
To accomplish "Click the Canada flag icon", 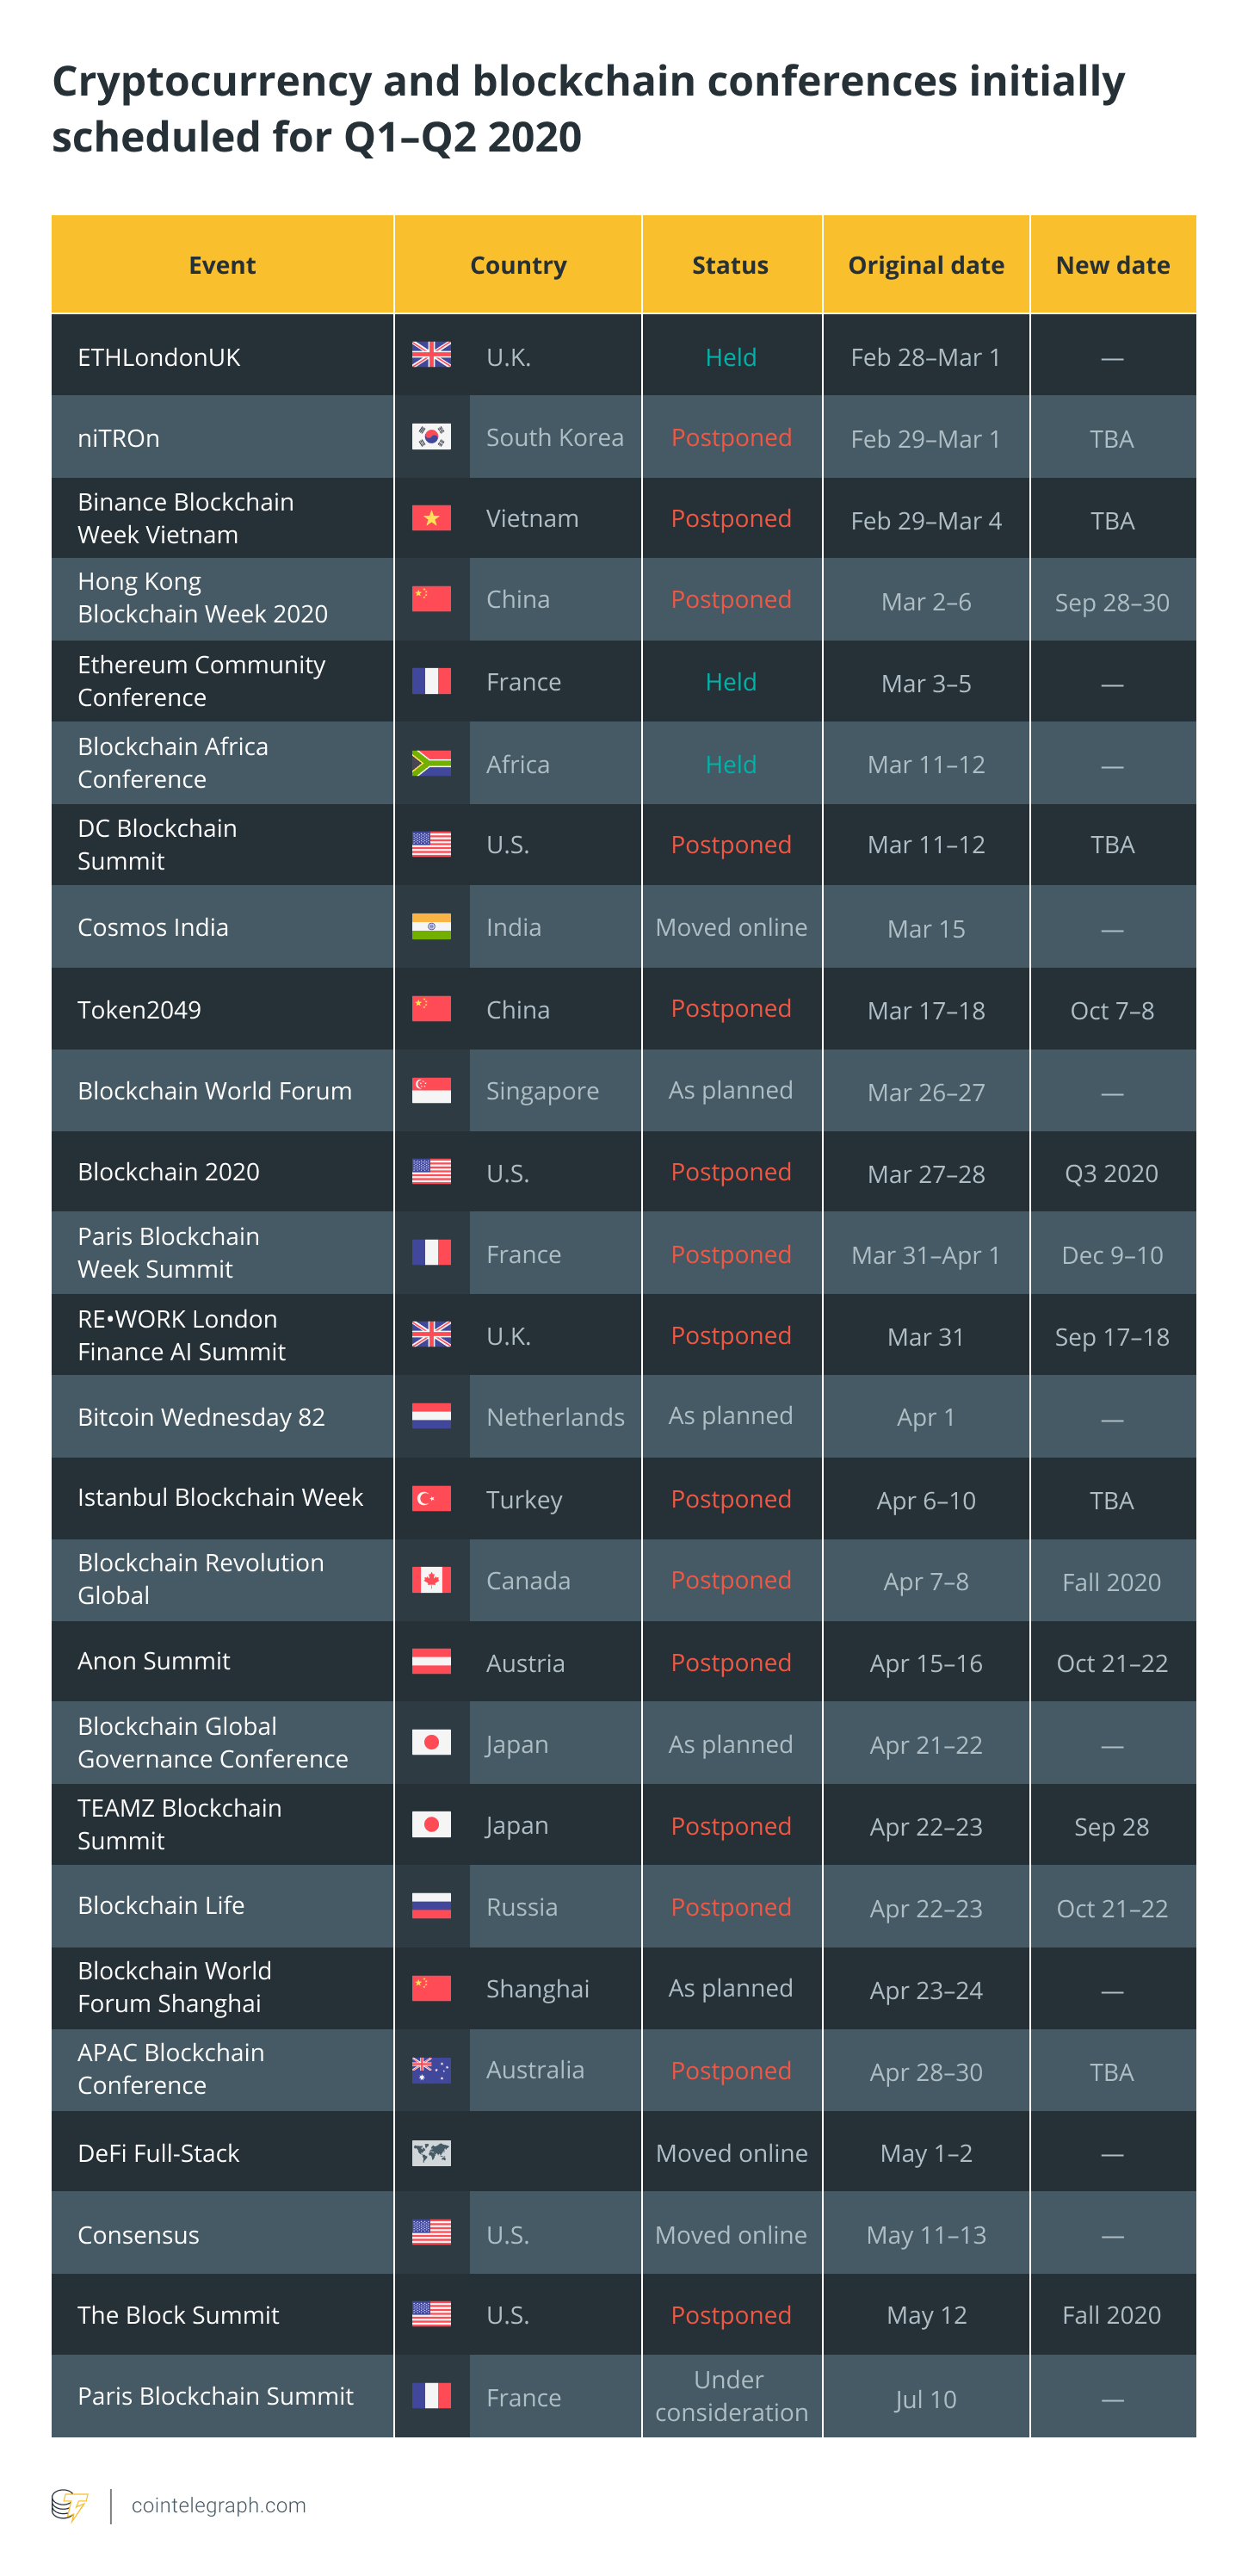I will 431,1580.
